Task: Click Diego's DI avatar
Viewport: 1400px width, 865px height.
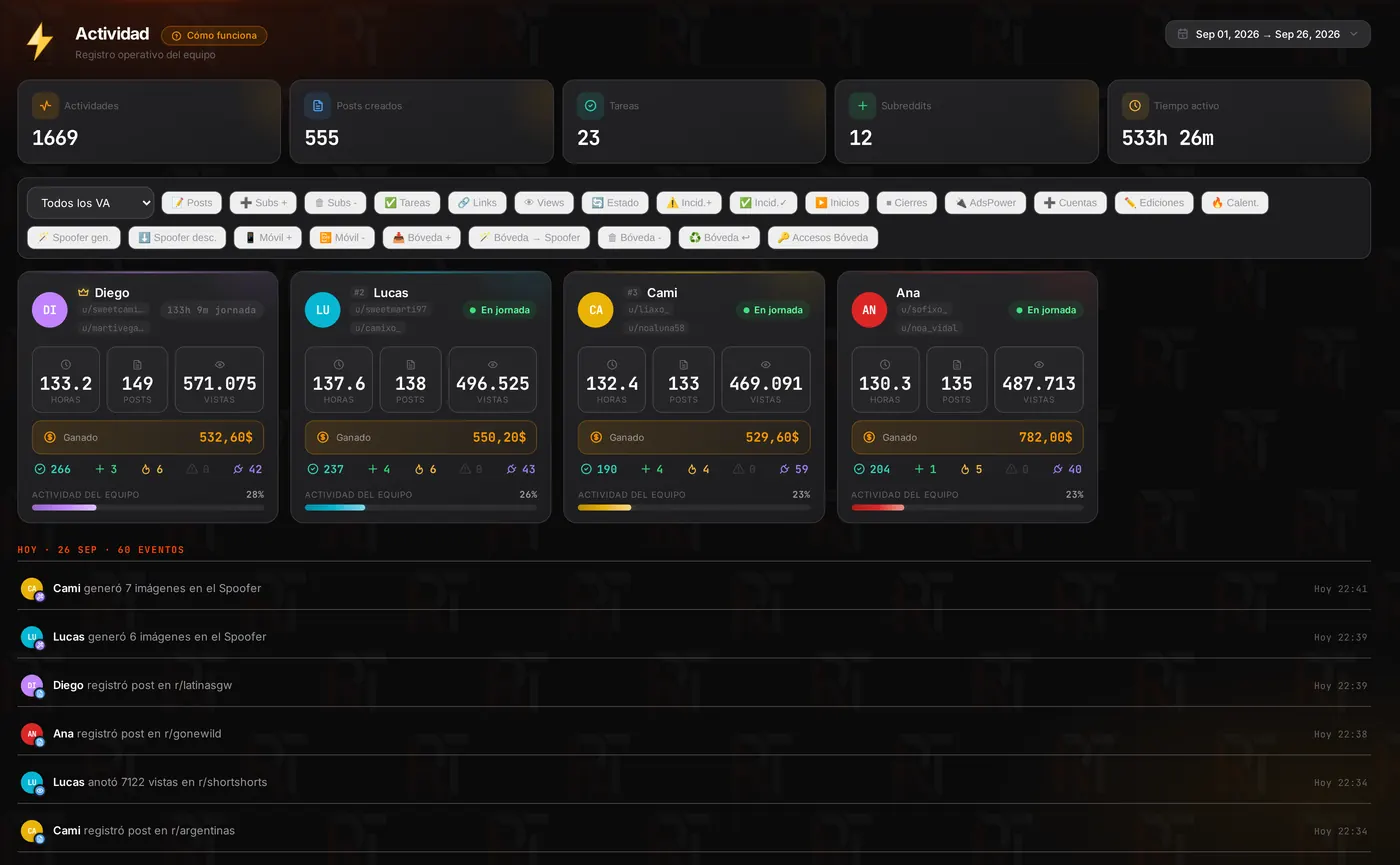Action: pos(49,310)
